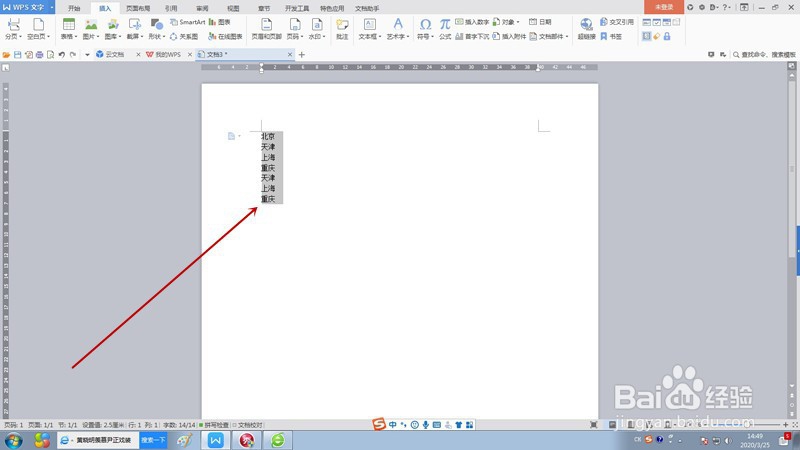This screenshot has height=450, width=800.
Task: Add a new document tab with plus
Action: 302,55
